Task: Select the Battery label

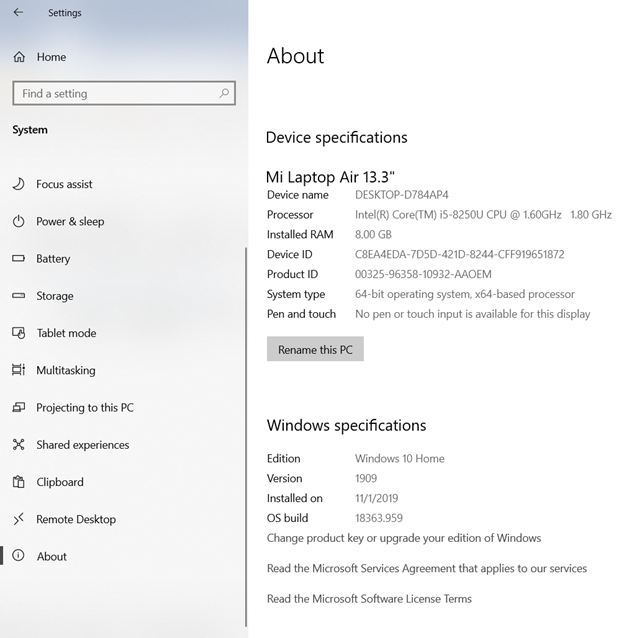Action: click(x=53, y=259)
